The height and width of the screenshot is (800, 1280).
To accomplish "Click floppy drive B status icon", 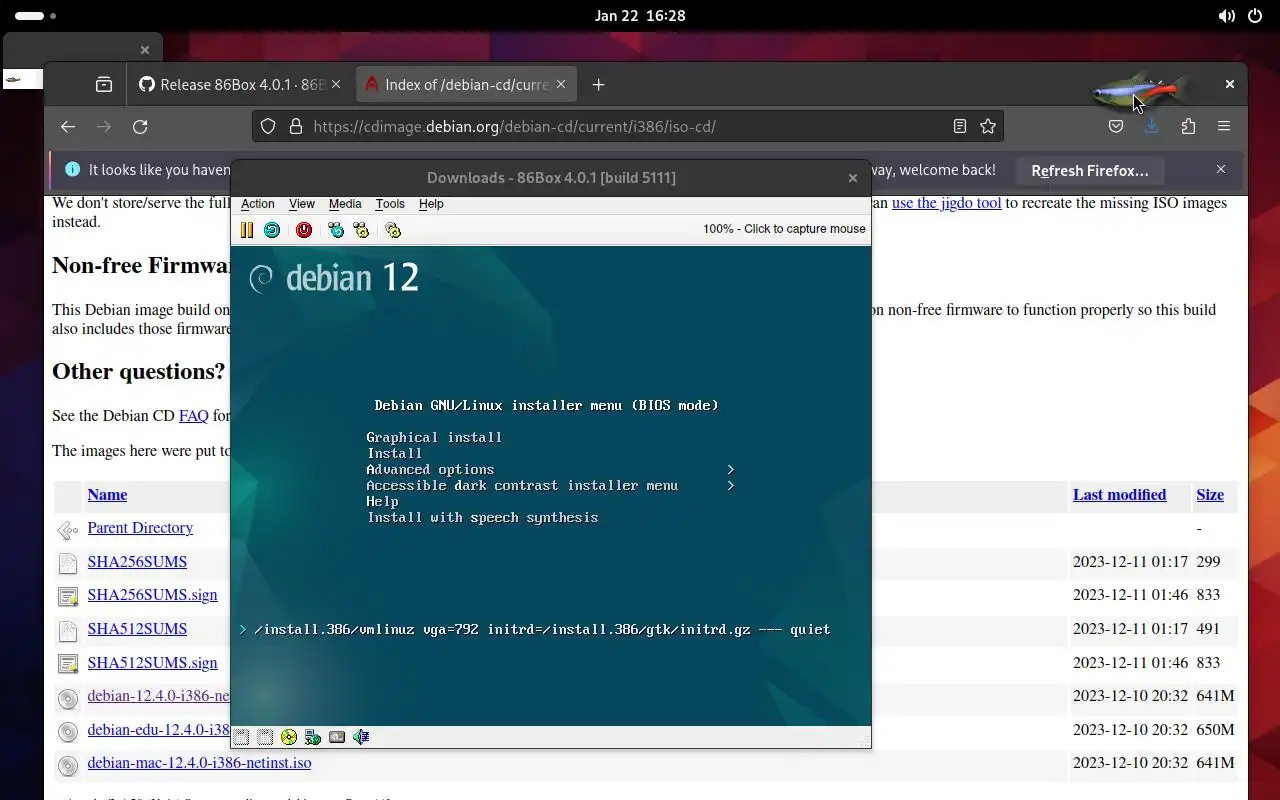I will pos(265,737).
